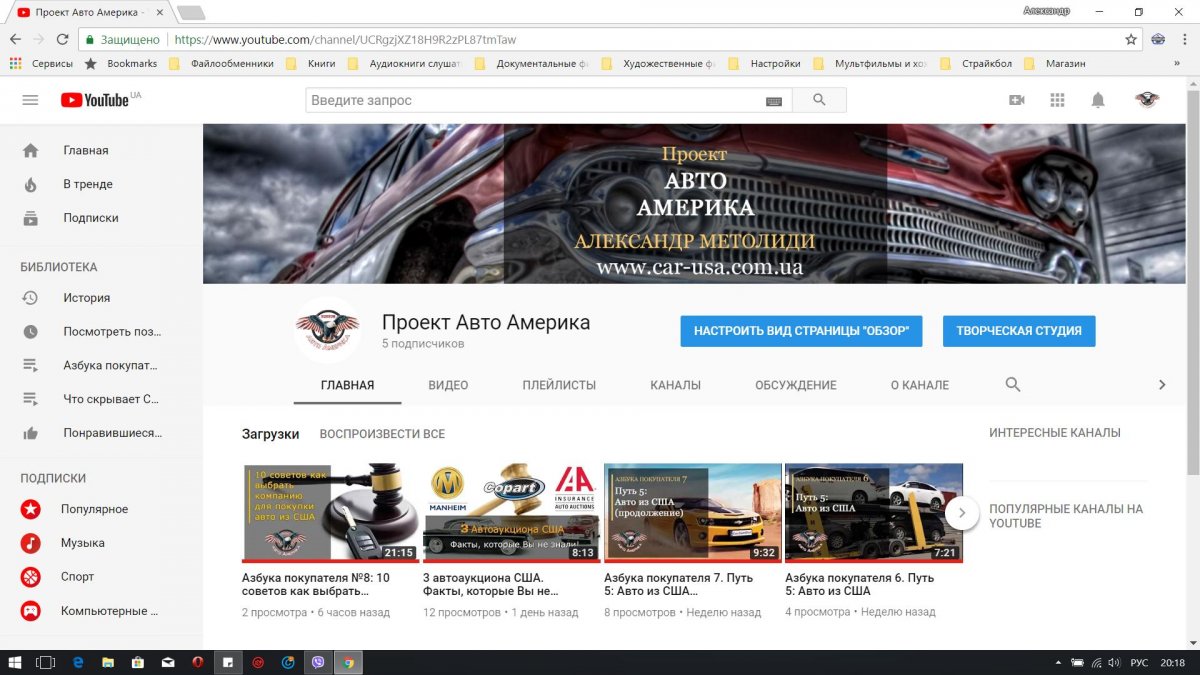The height and width of the screenshot is (675, 1200).
Task: Close the Проект Авто Америка browser tab
Action: pos(160,12)
